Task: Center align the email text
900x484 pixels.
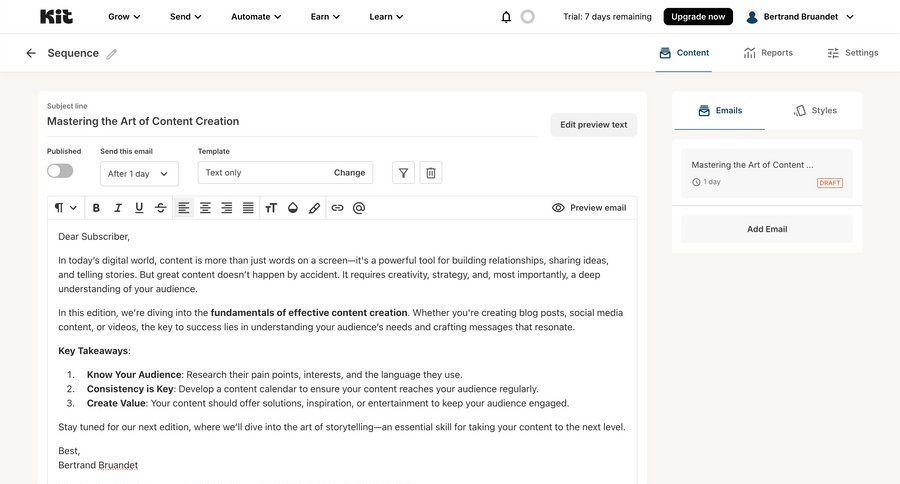Action: [x=205, y=208]
